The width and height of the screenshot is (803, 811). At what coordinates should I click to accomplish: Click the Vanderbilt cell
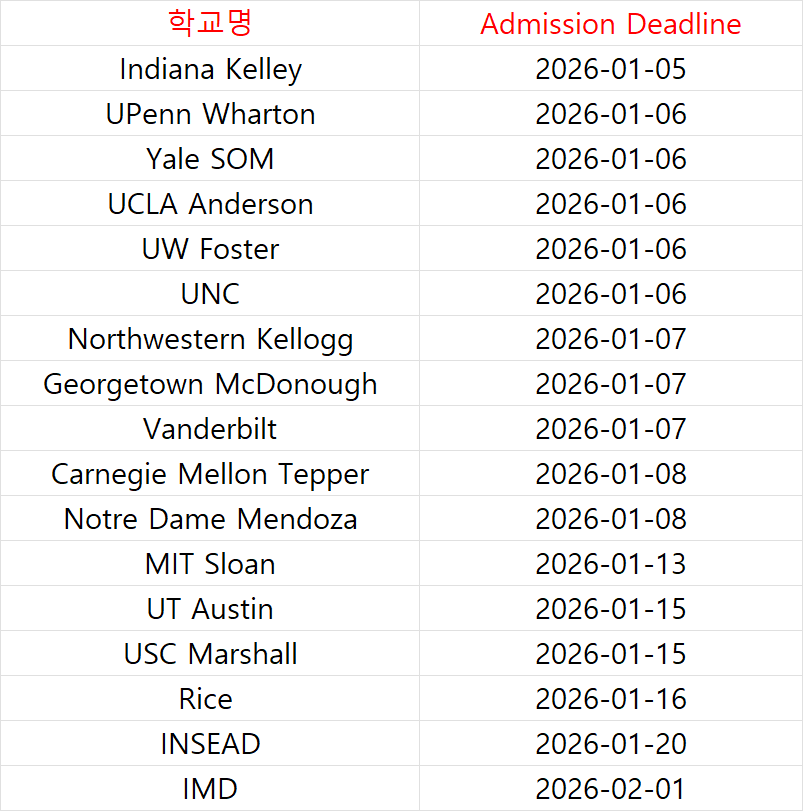[210, 428]
